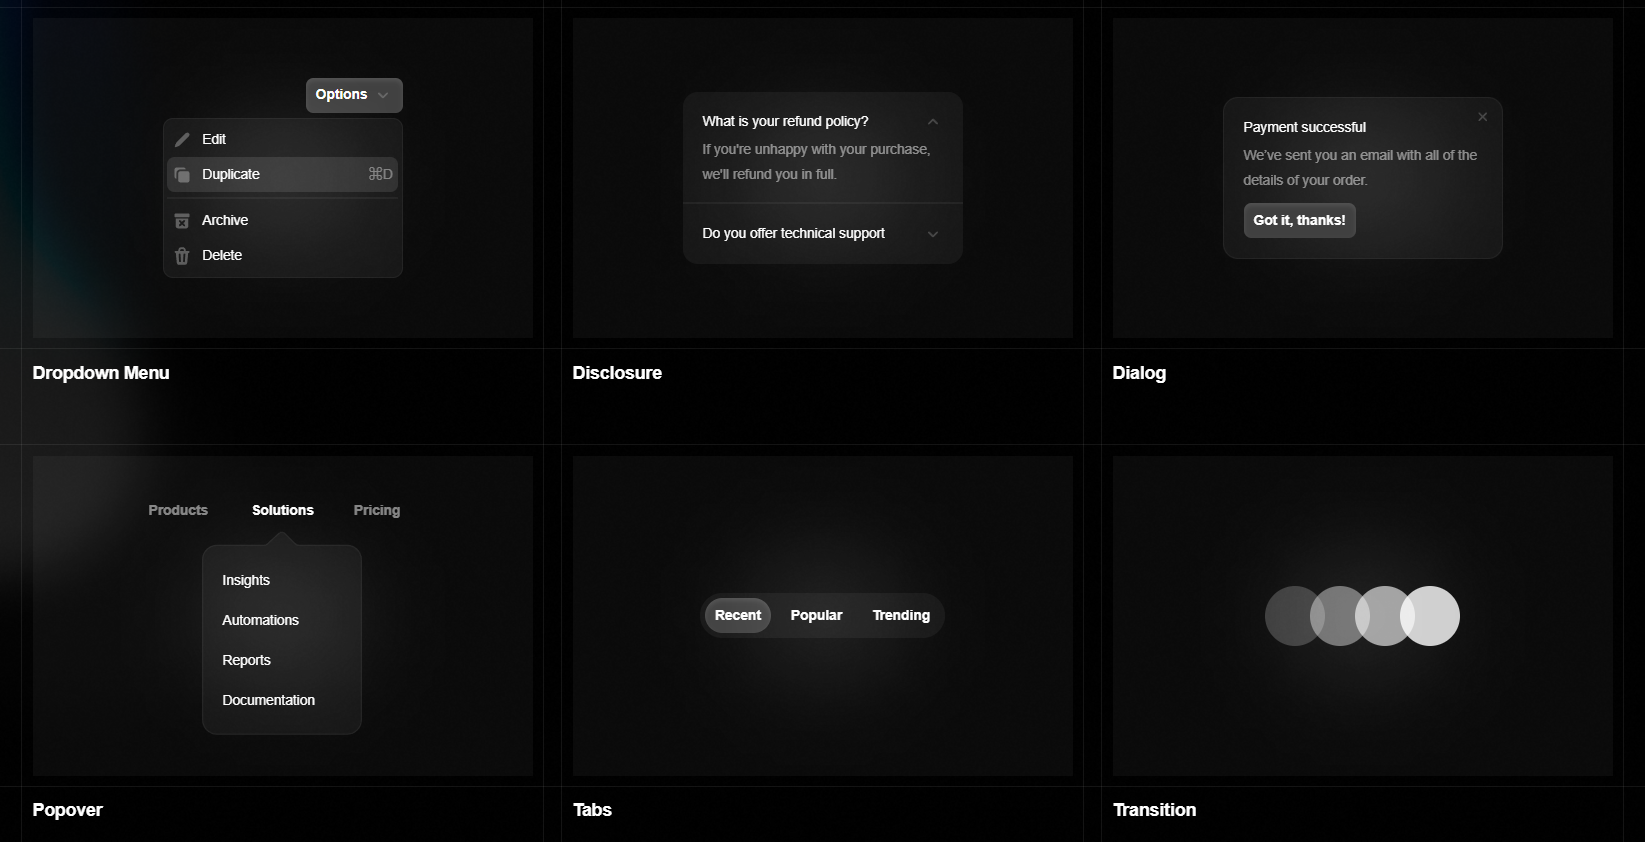Screen dimensions: 1645x842
Task: Select Automations in the Solutions popover
Action: pos(260,620)
